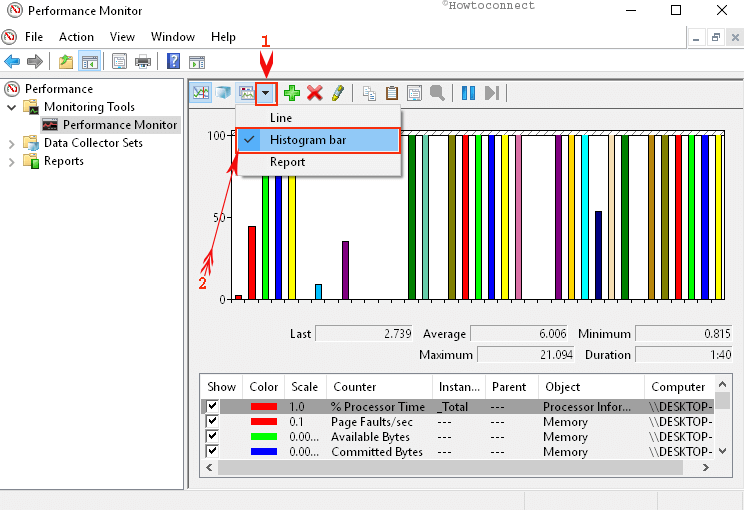Select Monitoring Tools in the tree
This screenshot has width=744, height=510.
click(89, 107)
